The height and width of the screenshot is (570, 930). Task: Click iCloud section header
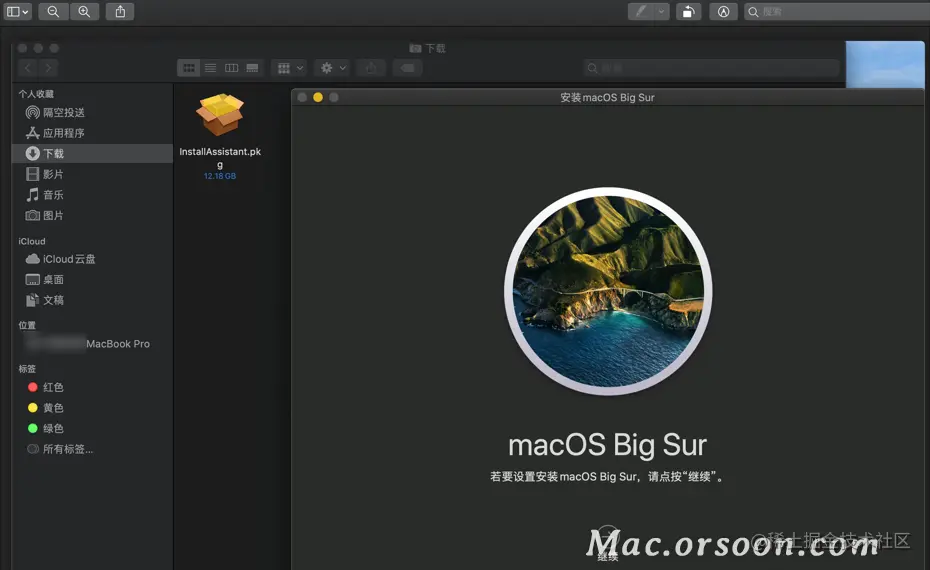tap(32, 241)
